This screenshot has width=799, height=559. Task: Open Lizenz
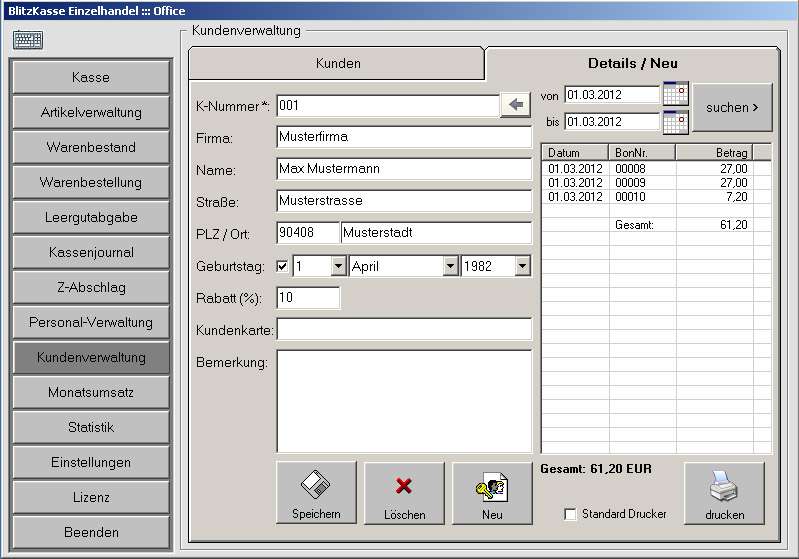91,497
